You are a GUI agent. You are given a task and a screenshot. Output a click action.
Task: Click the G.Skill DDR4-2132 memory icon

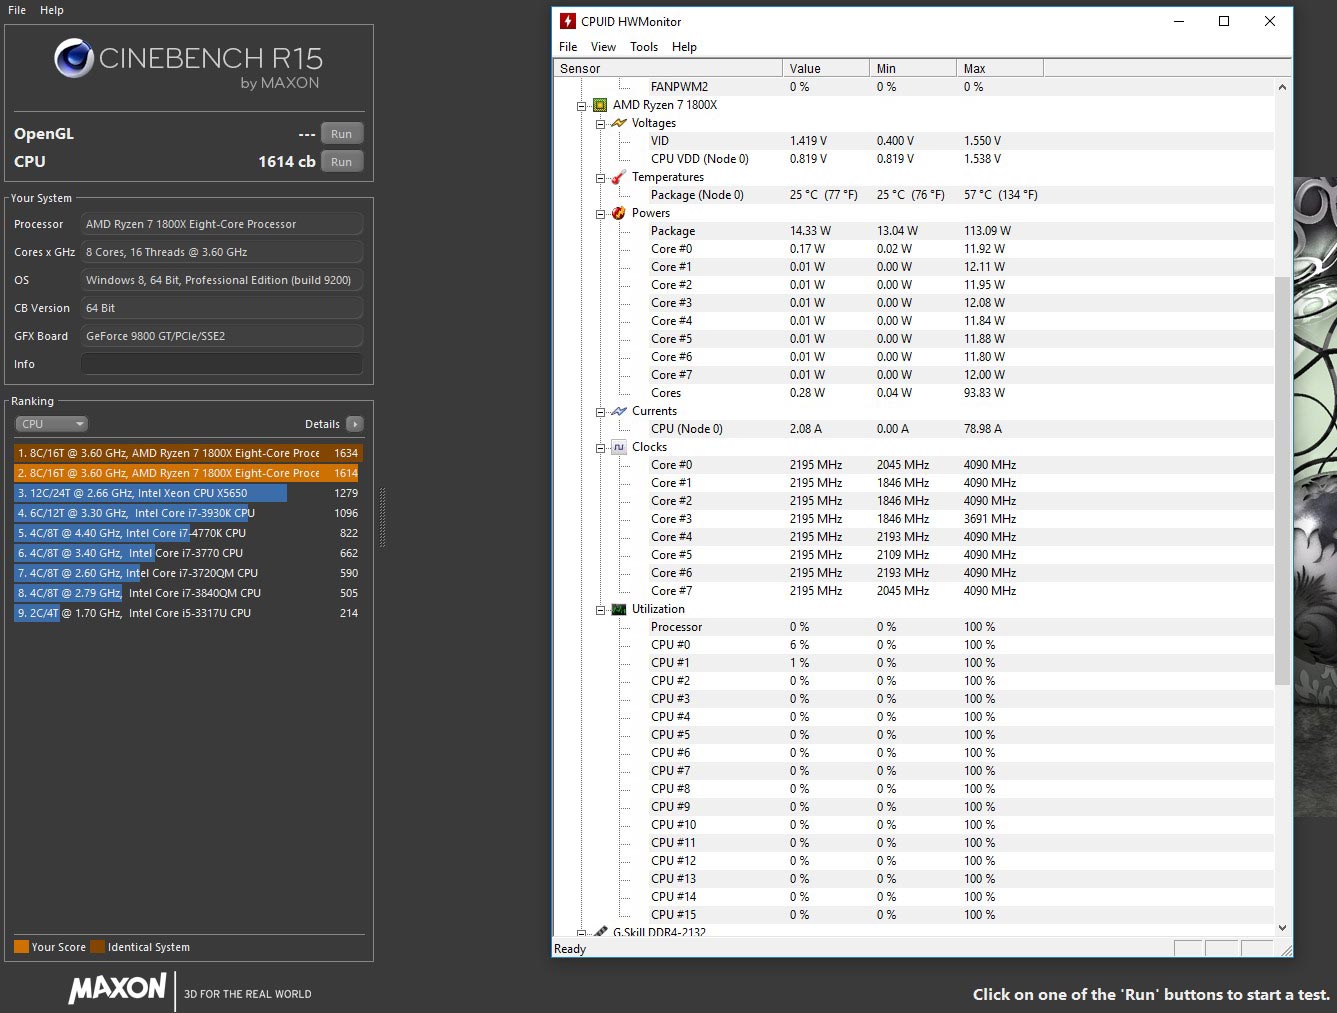[x=600, y=932]
